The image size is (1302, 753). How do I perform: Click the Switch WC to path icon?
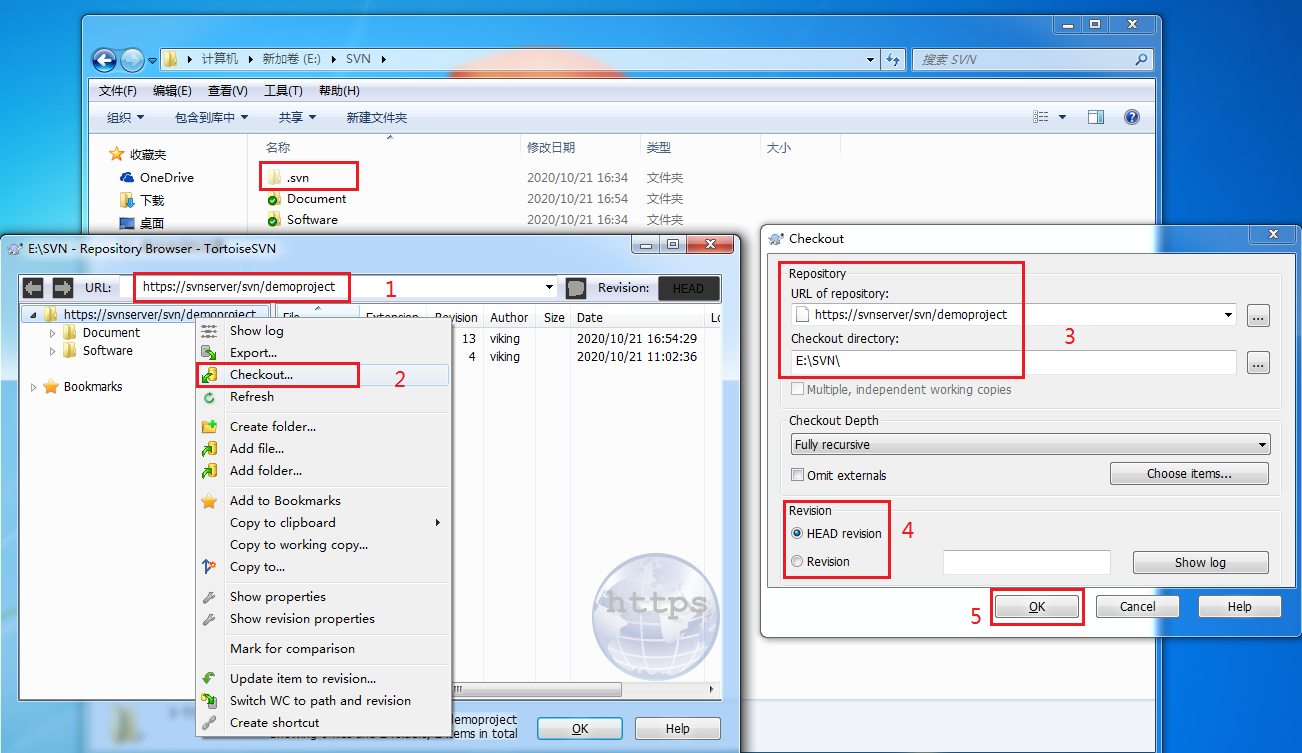[209, 701]
